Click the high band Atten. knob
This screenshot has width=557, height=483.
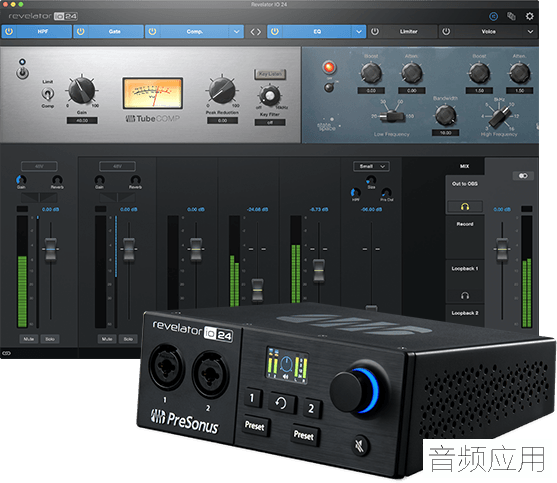coord(520,73)
